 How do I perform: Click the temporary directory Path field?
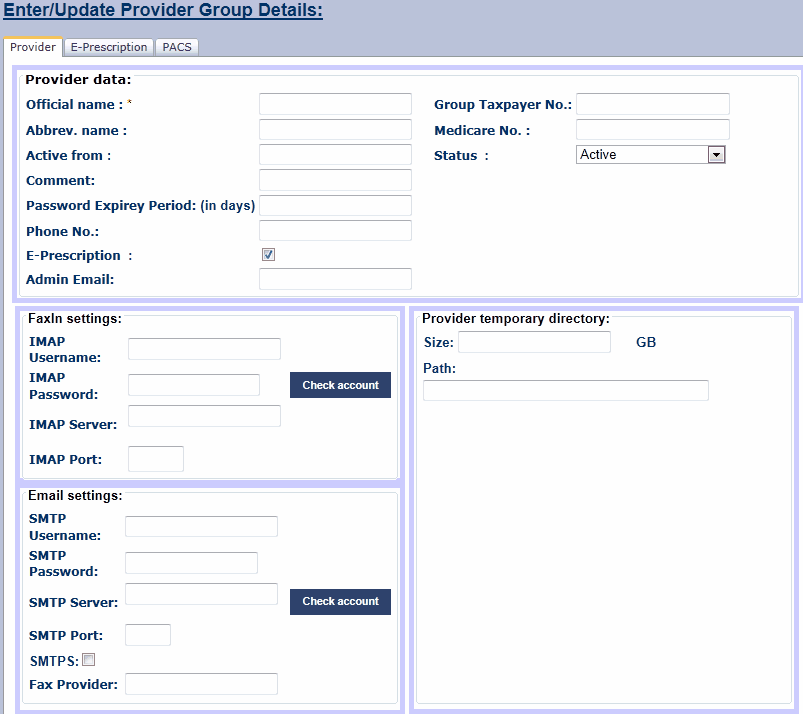point(565,390)
